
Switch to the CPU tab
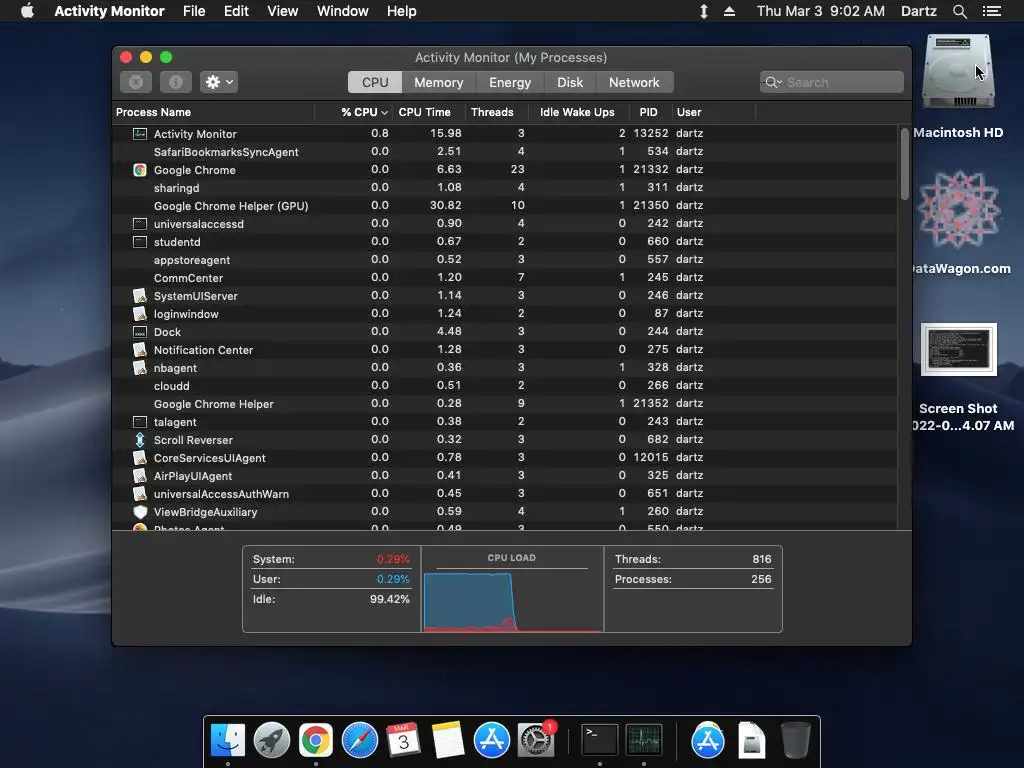coord(375,82)
